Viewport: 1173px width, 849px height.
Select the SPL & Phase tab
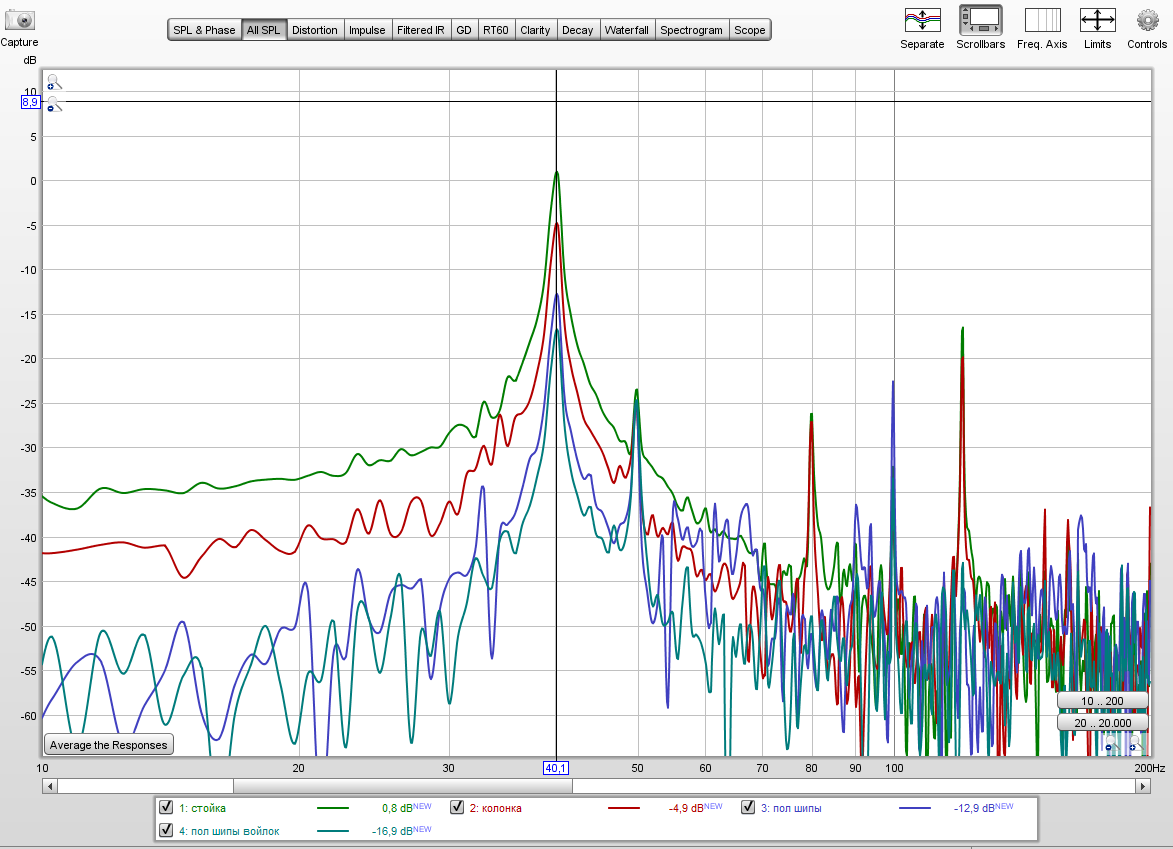[204, 30]
